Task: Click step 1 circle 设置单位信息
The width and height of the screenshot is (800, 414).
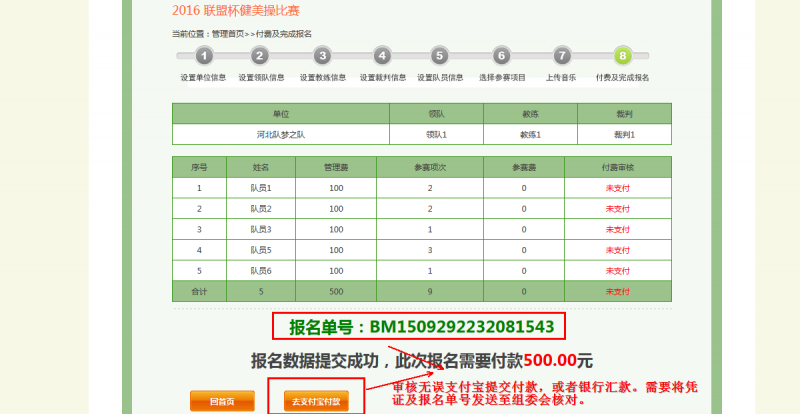Action: tap(203, 56)
